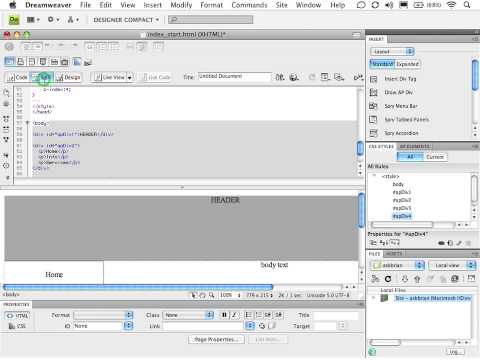Click Insert Div Tag icon
Image resolution: width=480 pixels, height=360 pixels.
tap(374, 79)
